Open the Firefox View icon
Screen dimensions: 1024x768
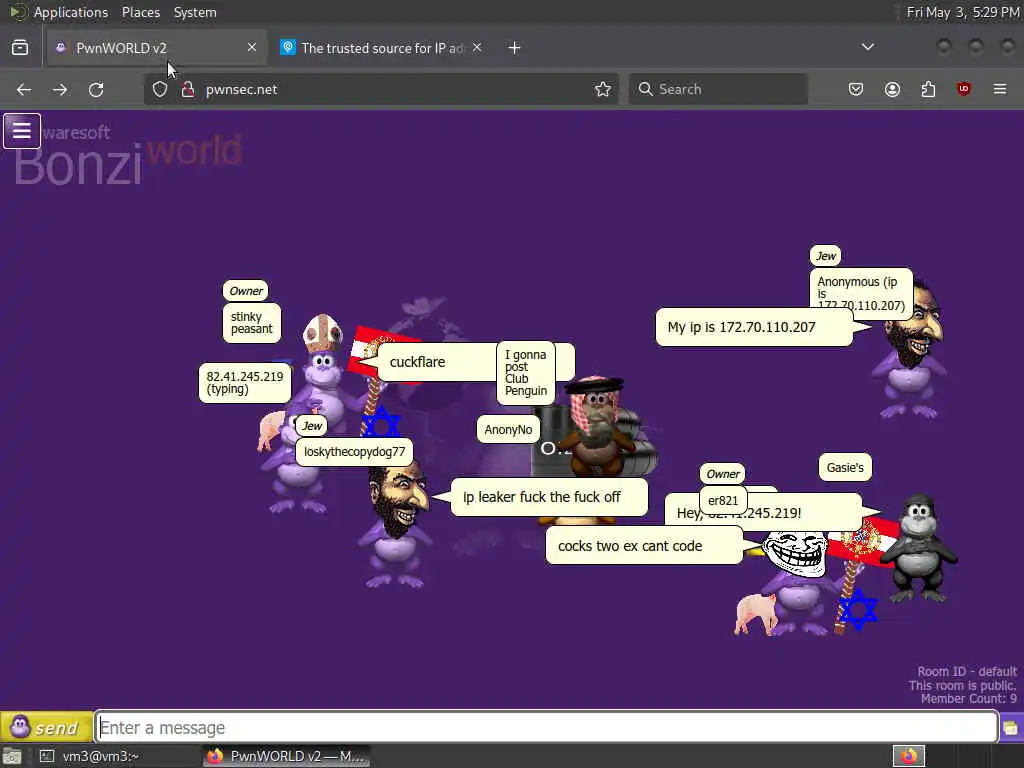tap(20, 48)
